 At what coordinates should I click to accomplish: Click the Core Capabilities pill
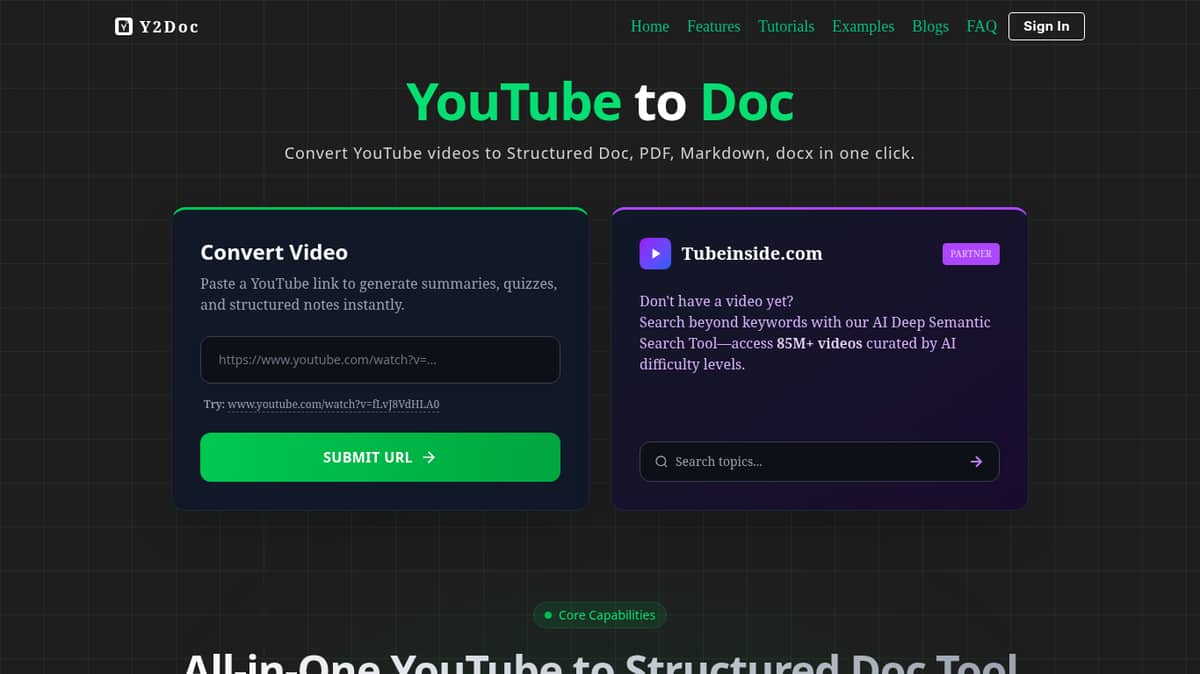point(600,615)
